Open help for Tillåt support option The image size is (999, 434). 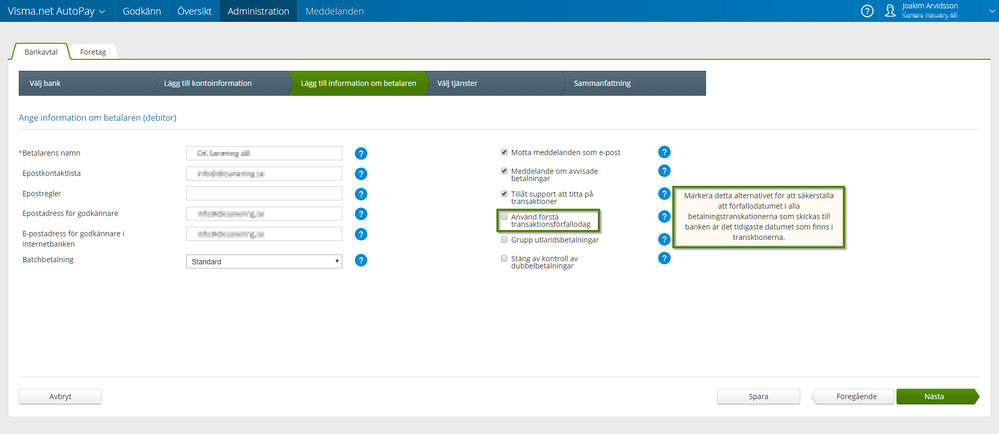tap(665, 193)
